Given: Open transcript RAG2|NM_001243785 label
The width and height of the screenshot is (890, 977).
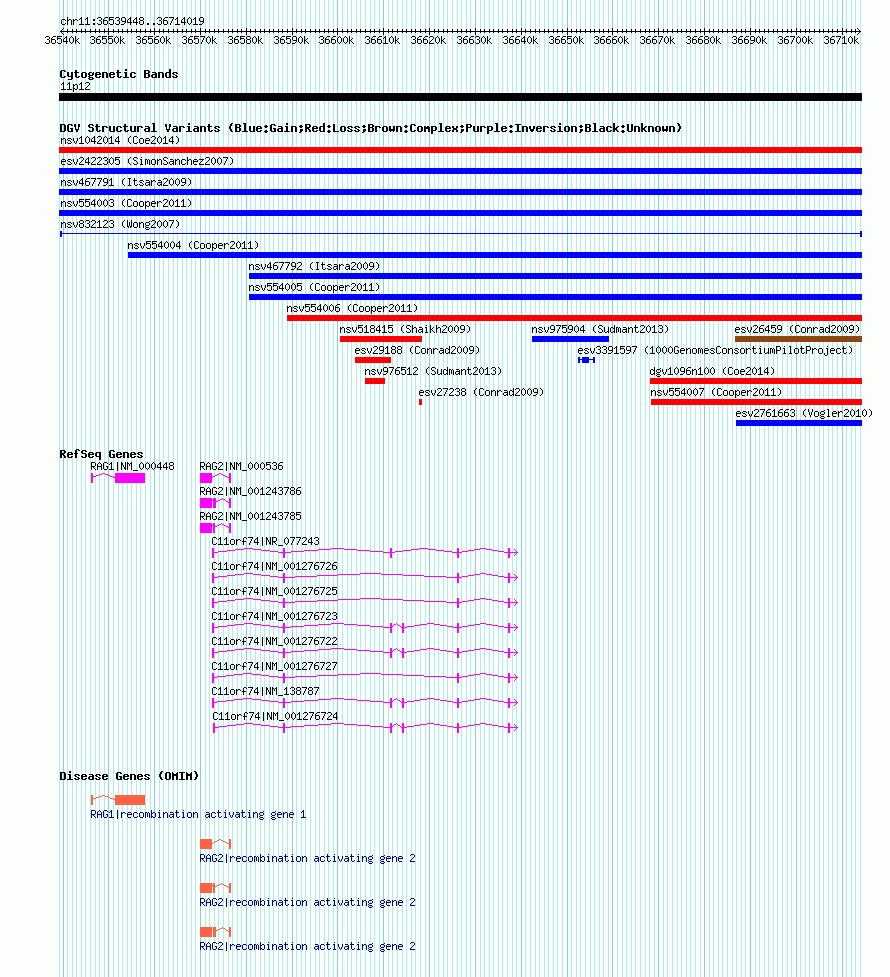Looking at the screenshot, I should [251, 517].
